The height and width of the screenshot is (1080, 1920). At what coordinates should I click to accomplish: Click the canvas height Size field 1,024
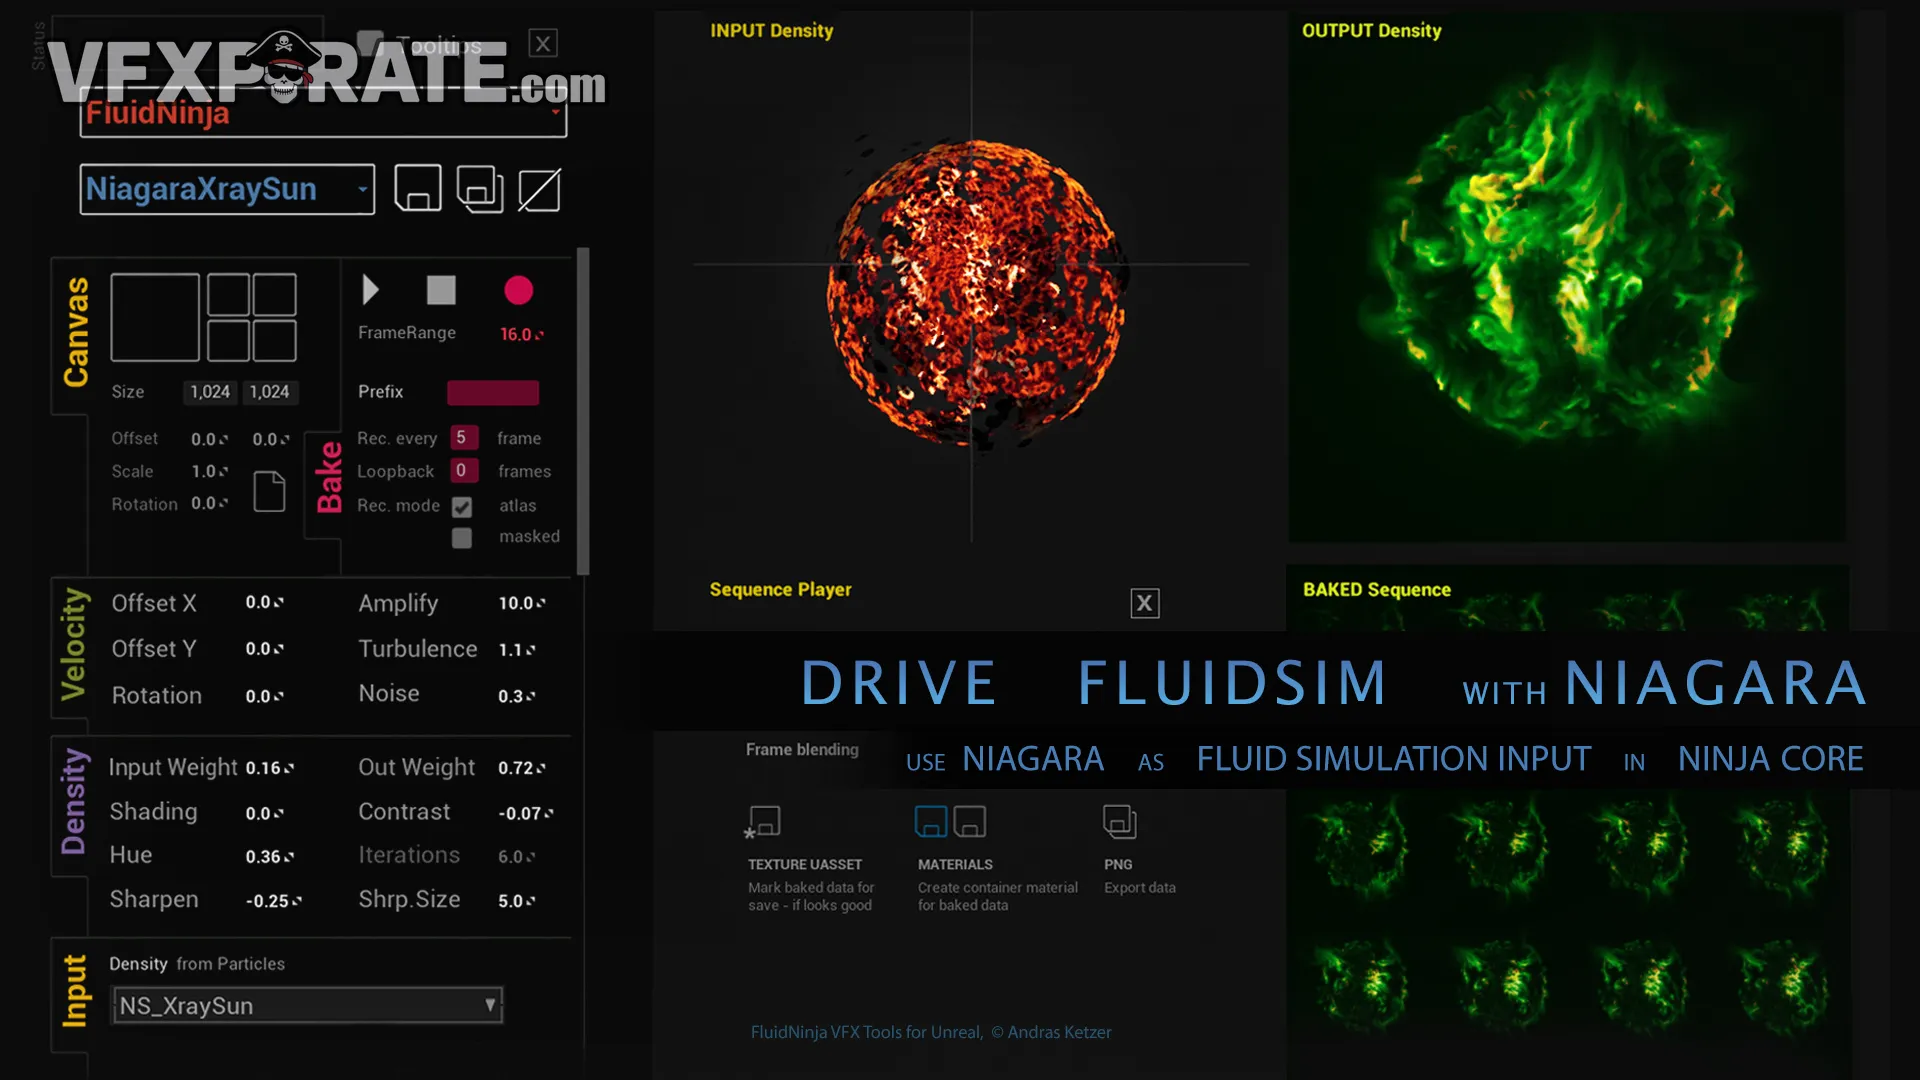[270, 392]
